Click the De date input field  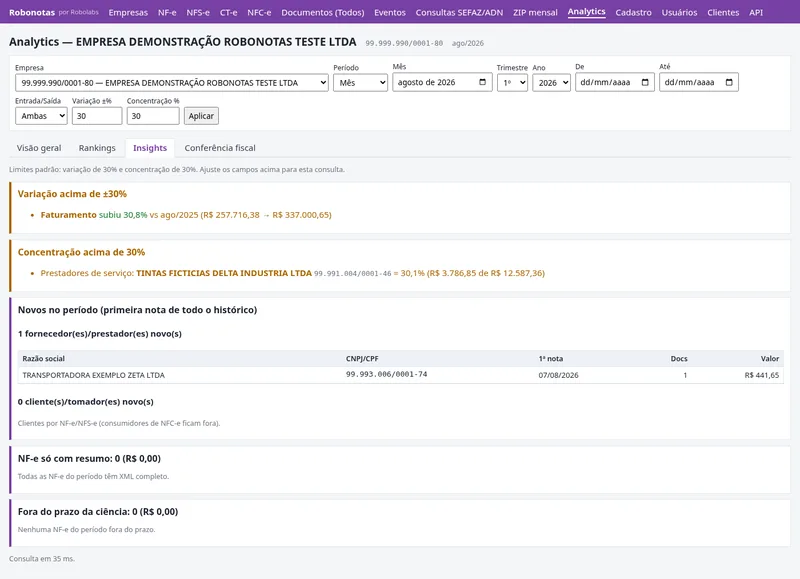615,82
